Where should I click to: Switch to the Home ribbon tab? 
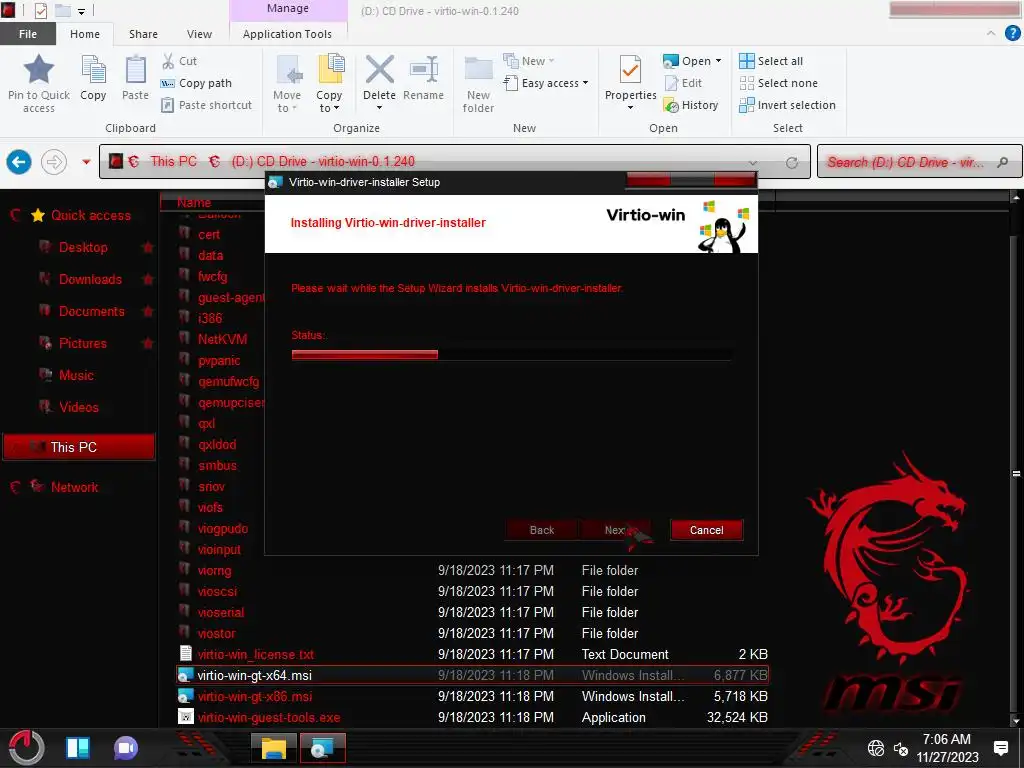pos(85,34)
